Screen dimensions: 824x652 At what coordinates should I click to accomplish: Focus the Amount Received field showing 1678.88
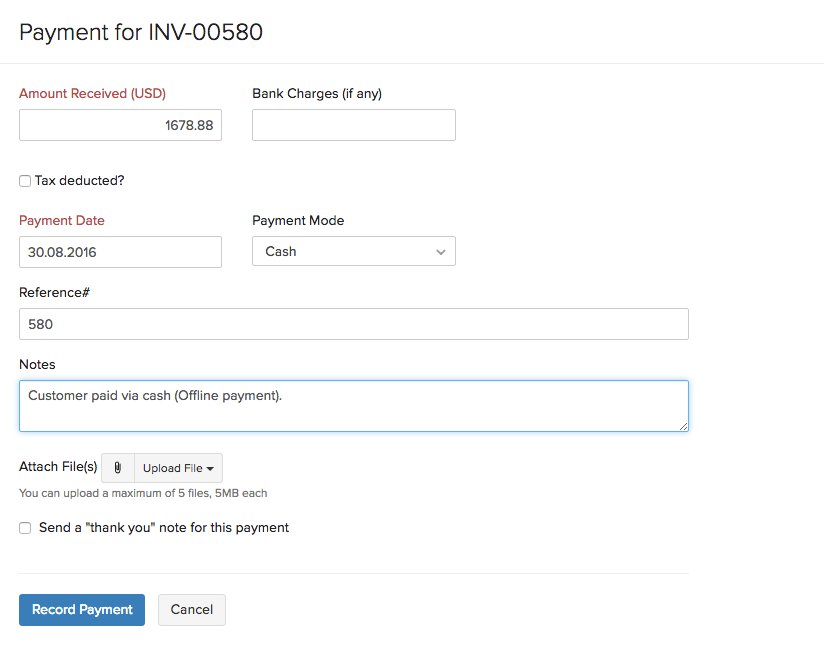pos(120,126)
